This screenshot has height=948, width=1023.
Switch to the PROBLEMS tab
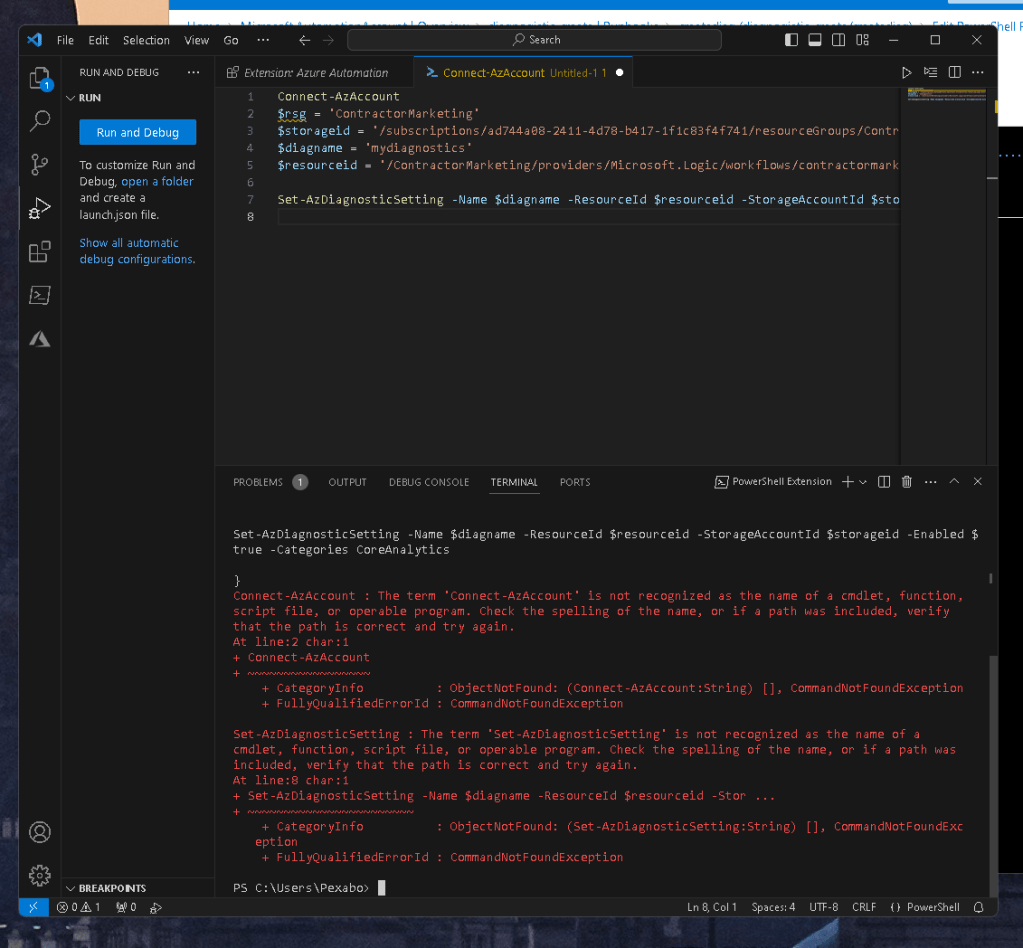tap(269, 482)
